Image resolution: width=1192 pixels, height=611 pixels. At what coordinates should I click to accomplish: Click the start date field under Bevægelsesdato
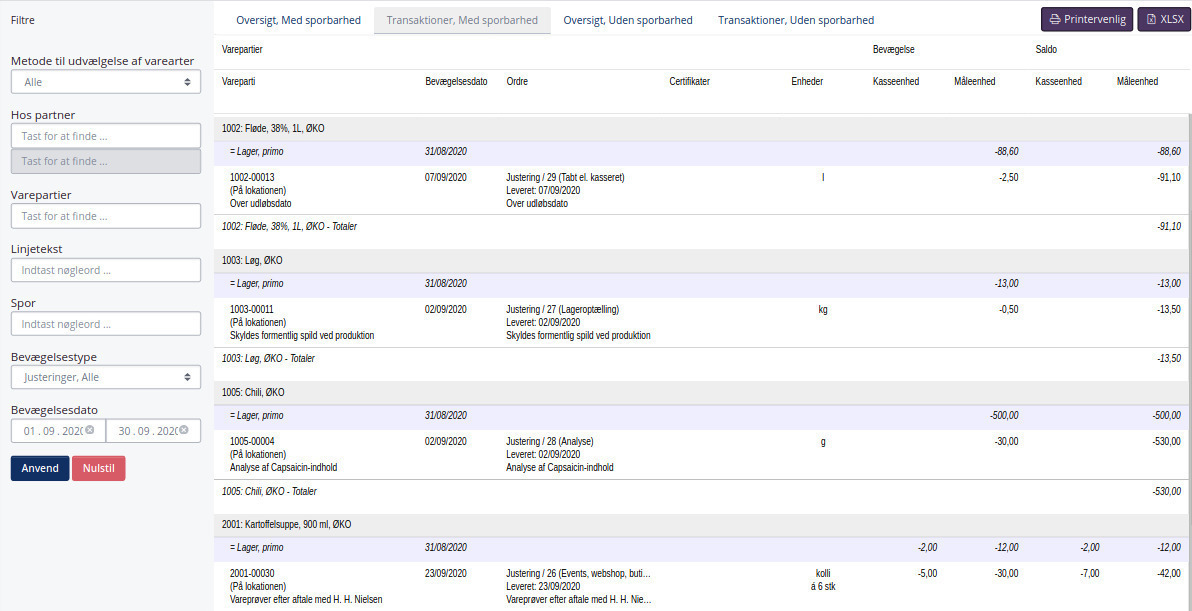click(x=48, y=431)
